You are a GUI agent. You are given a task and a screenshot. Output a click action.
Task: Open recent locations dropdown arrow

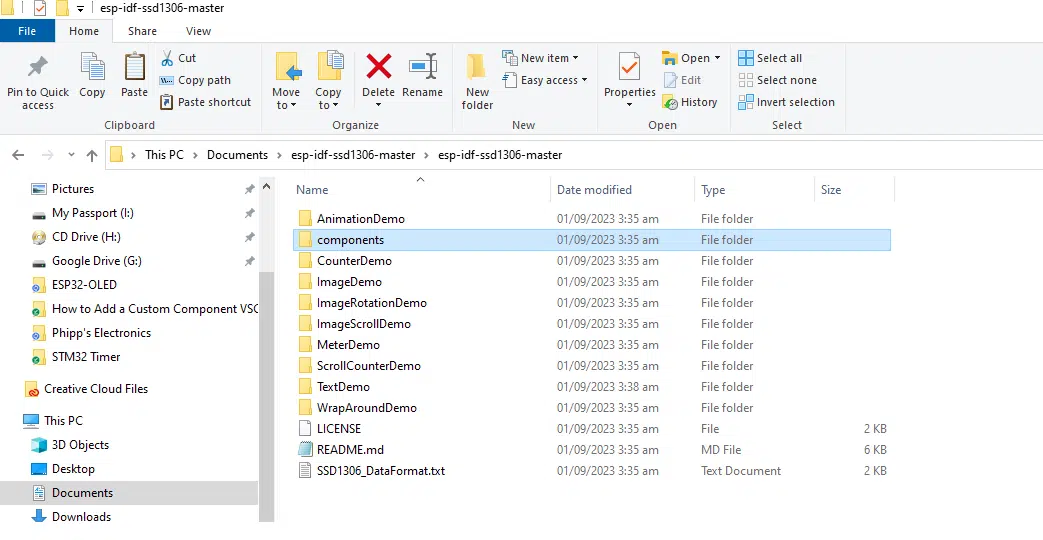click(71, 155)
